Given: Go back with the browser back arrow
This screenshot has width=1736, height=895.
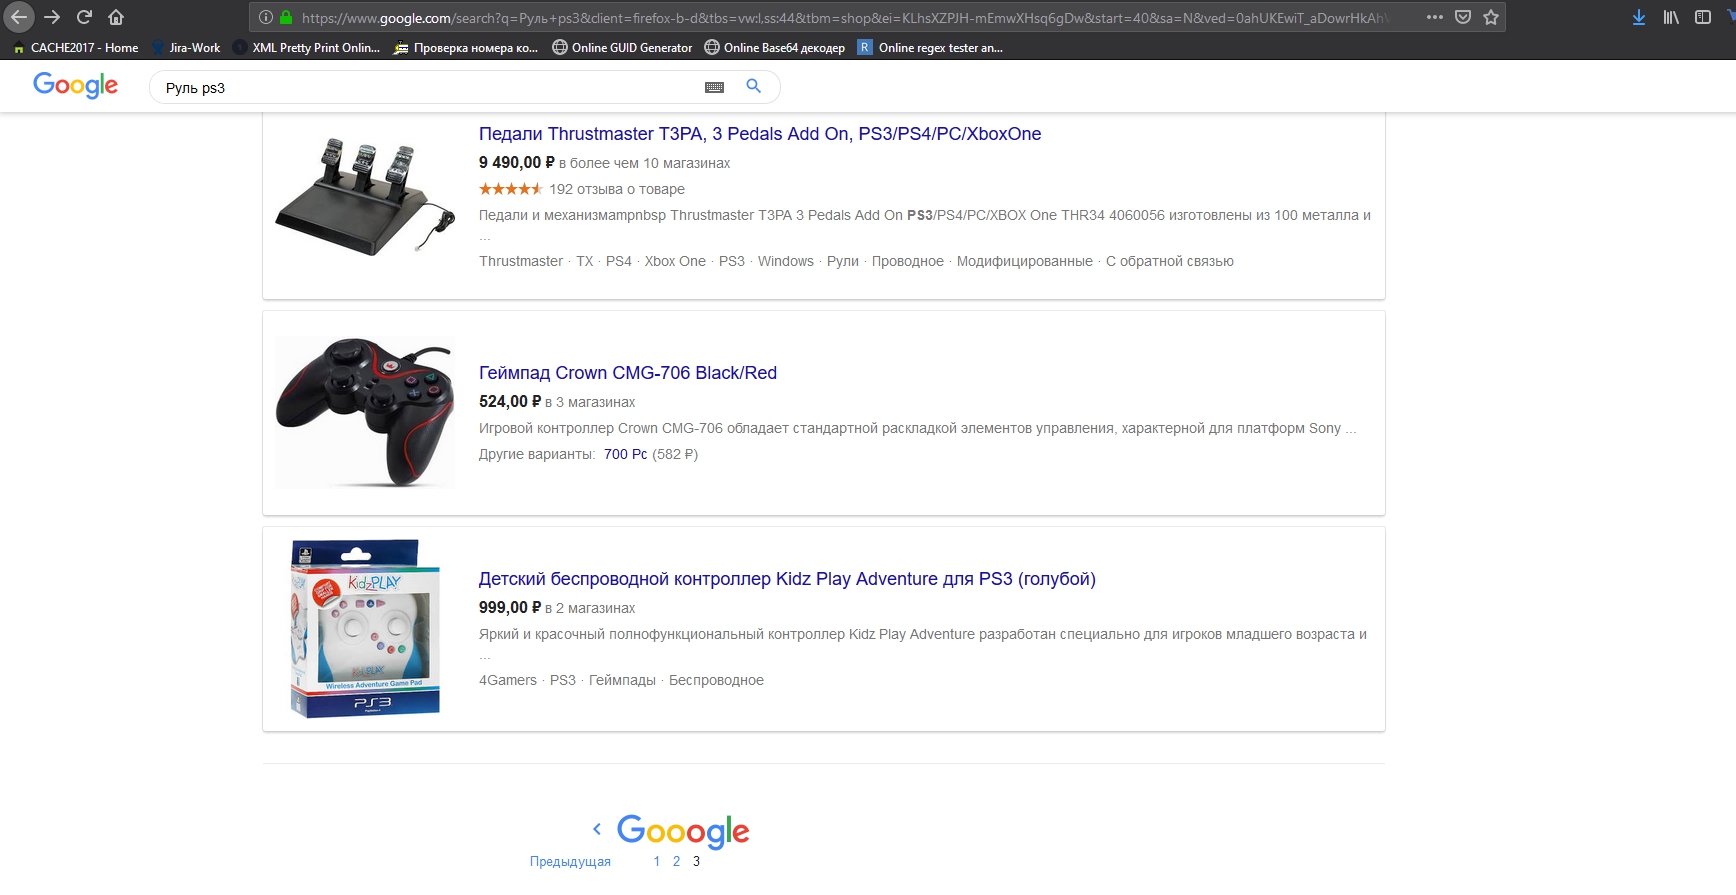Looking at the screenshot, I should tap(19, 17).
